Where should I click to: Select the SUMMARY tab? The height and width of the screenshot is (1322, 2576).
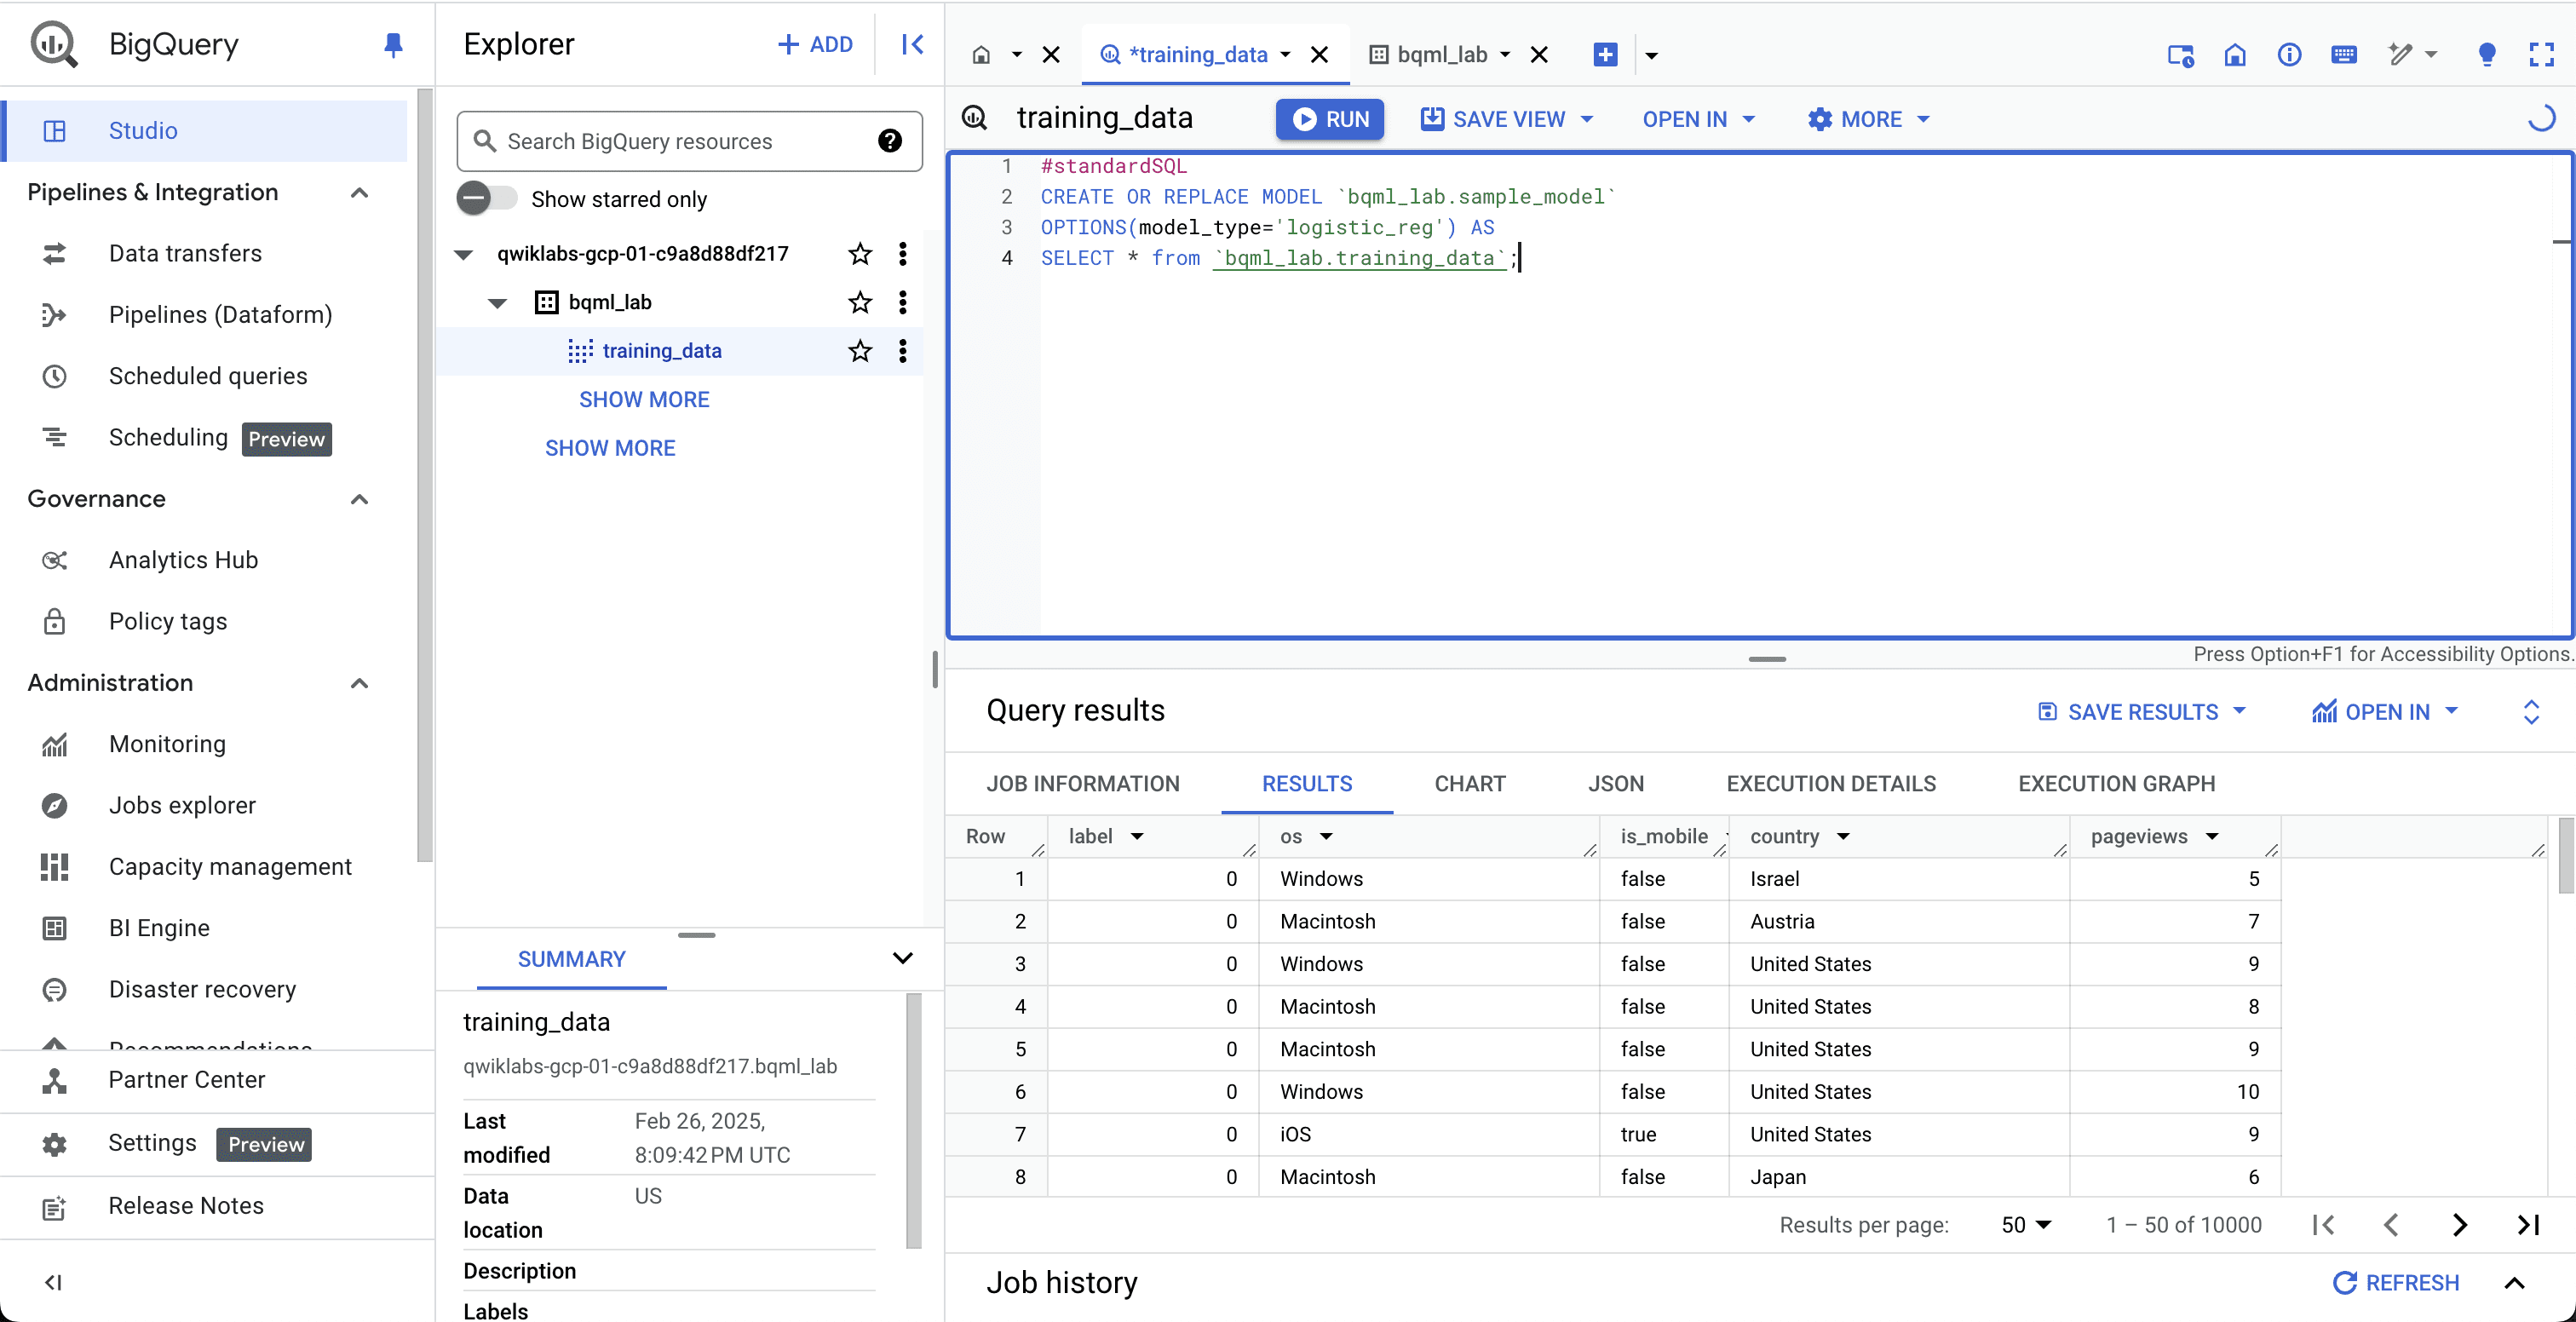[571, 959]
